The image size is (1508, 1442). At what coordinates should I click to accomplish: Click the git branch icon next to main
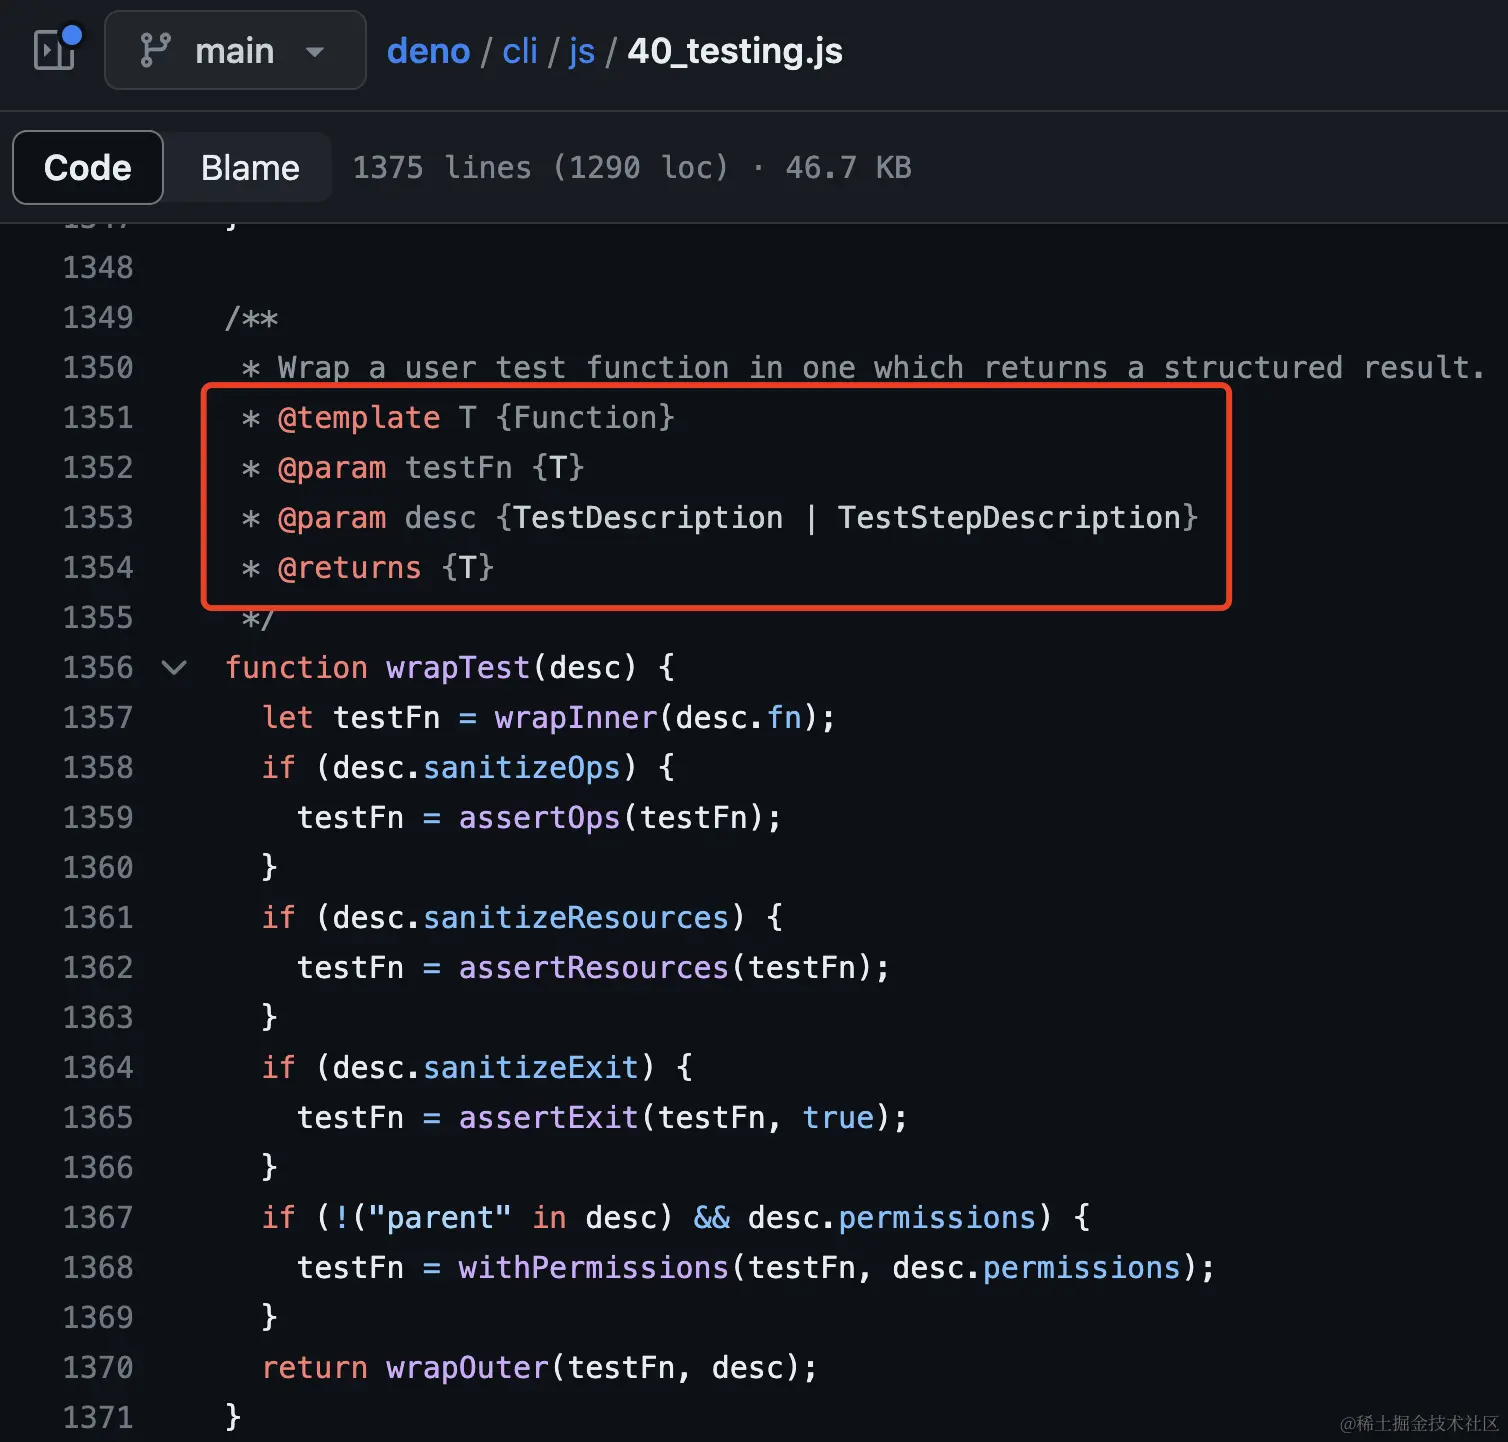pyautogui.click(x=153, y=49)
